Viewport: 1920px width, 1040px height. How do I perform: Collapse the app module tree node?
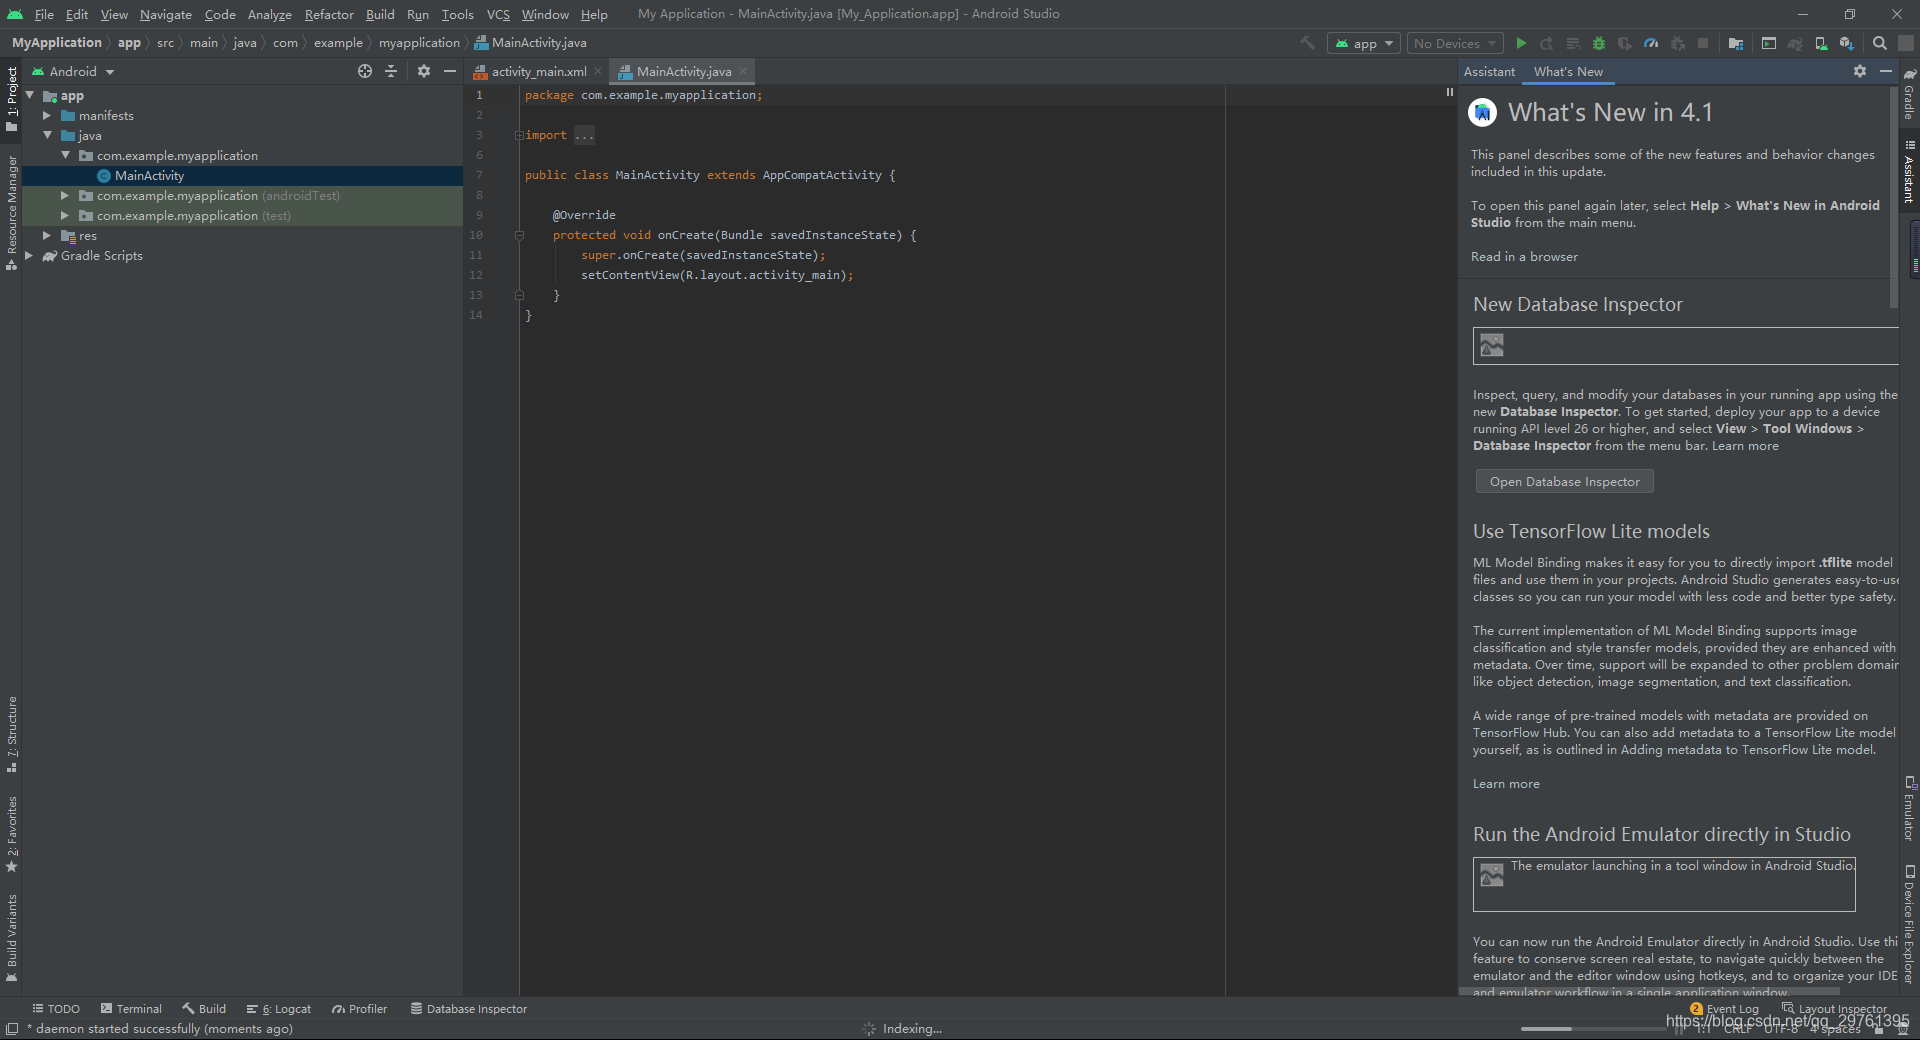point(30,95)
